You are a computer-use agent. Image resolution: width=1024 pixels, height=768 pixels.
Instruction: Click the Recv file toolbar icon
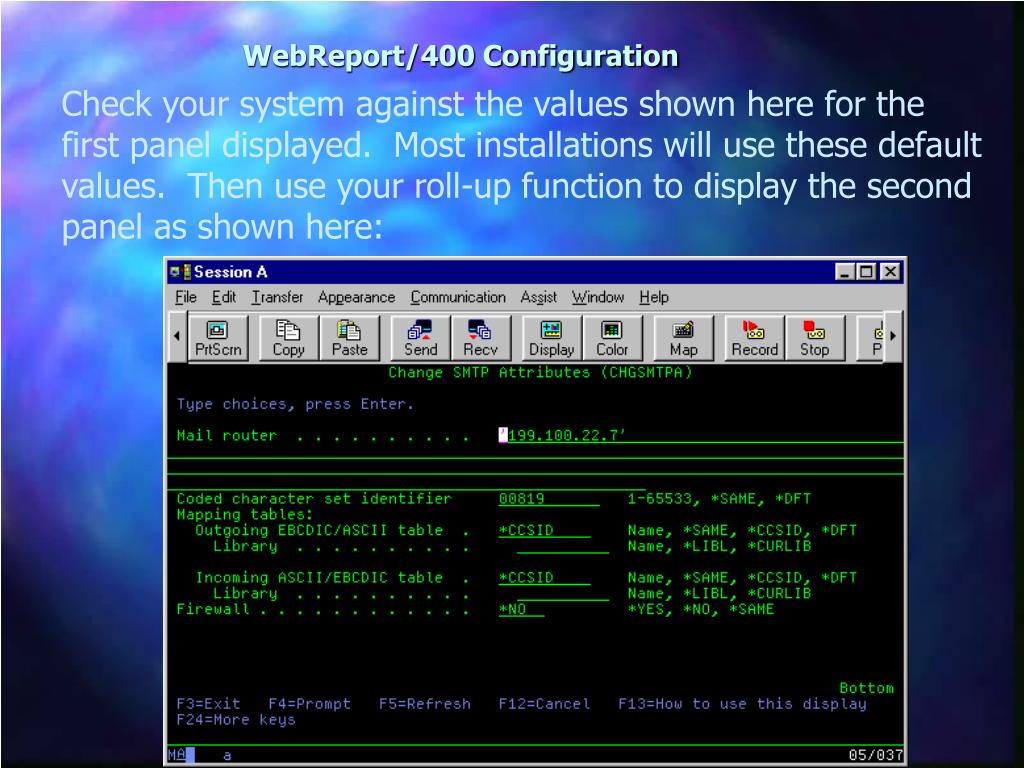[481, 338]
